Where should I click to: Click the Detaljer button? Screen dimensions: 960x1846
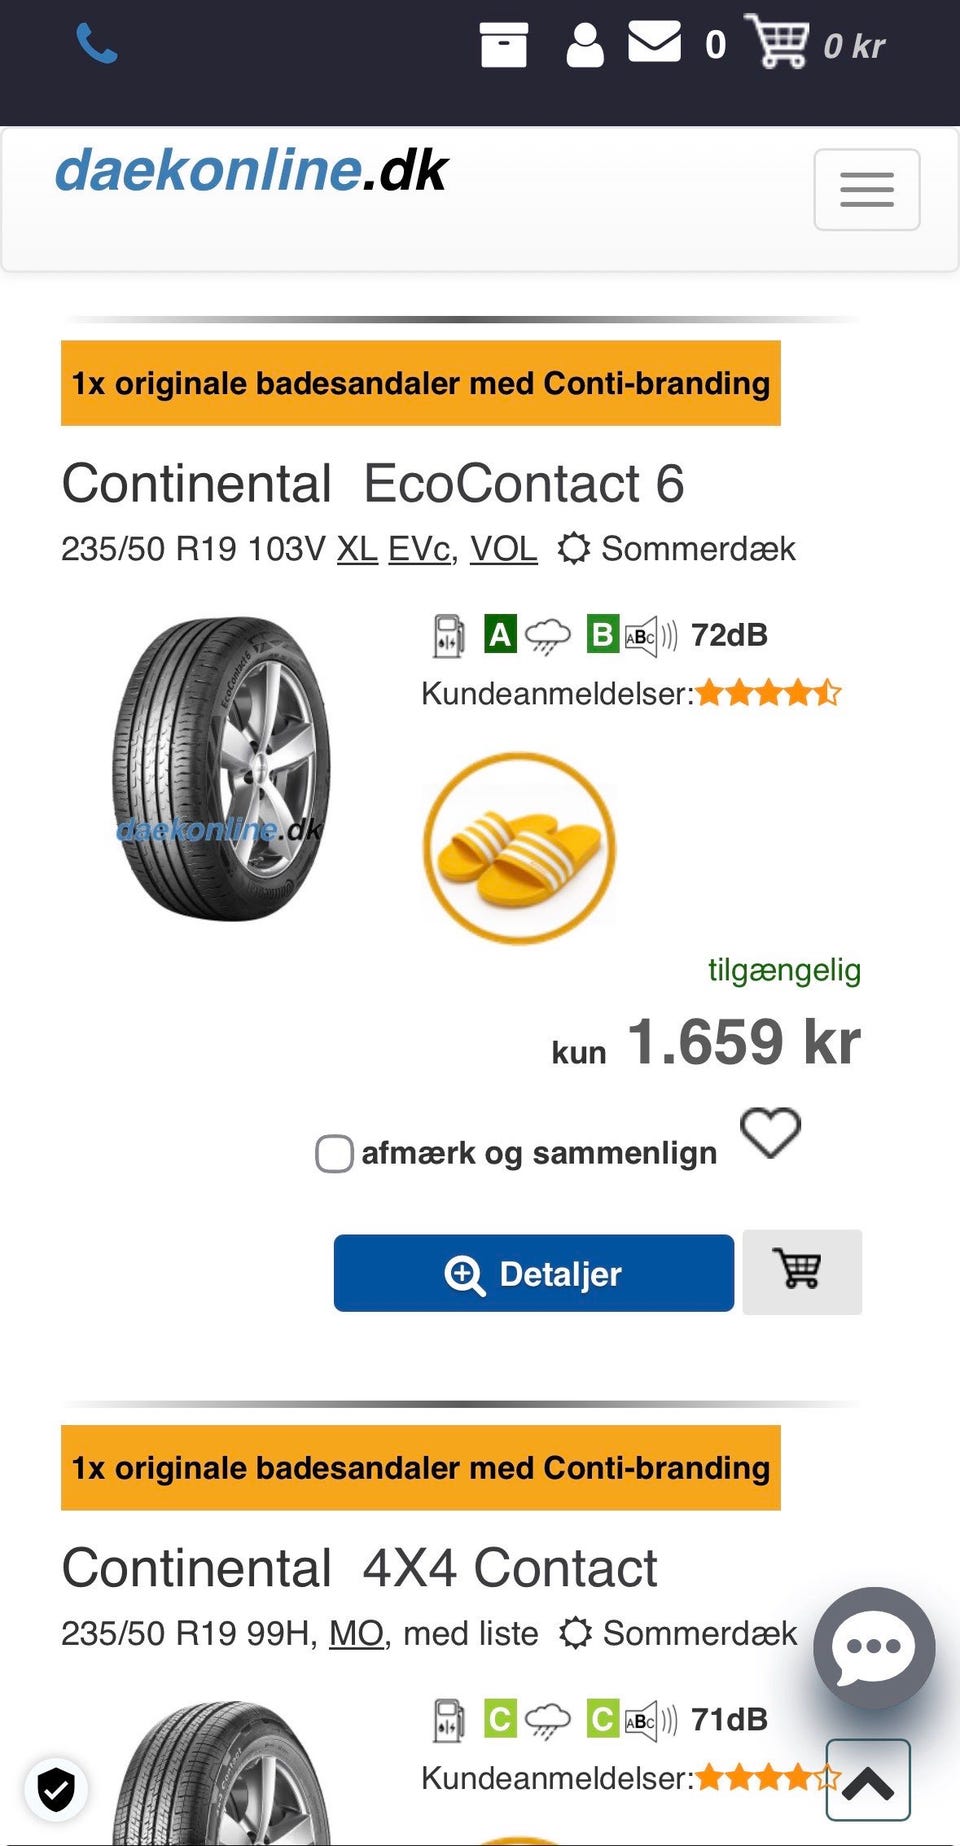pyautogui.click(x=533, y=1273)
